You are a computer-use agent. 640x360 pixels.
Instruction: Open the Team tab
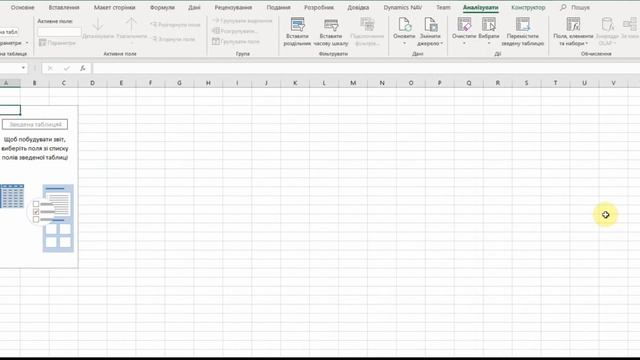click(x=443, y=7)
